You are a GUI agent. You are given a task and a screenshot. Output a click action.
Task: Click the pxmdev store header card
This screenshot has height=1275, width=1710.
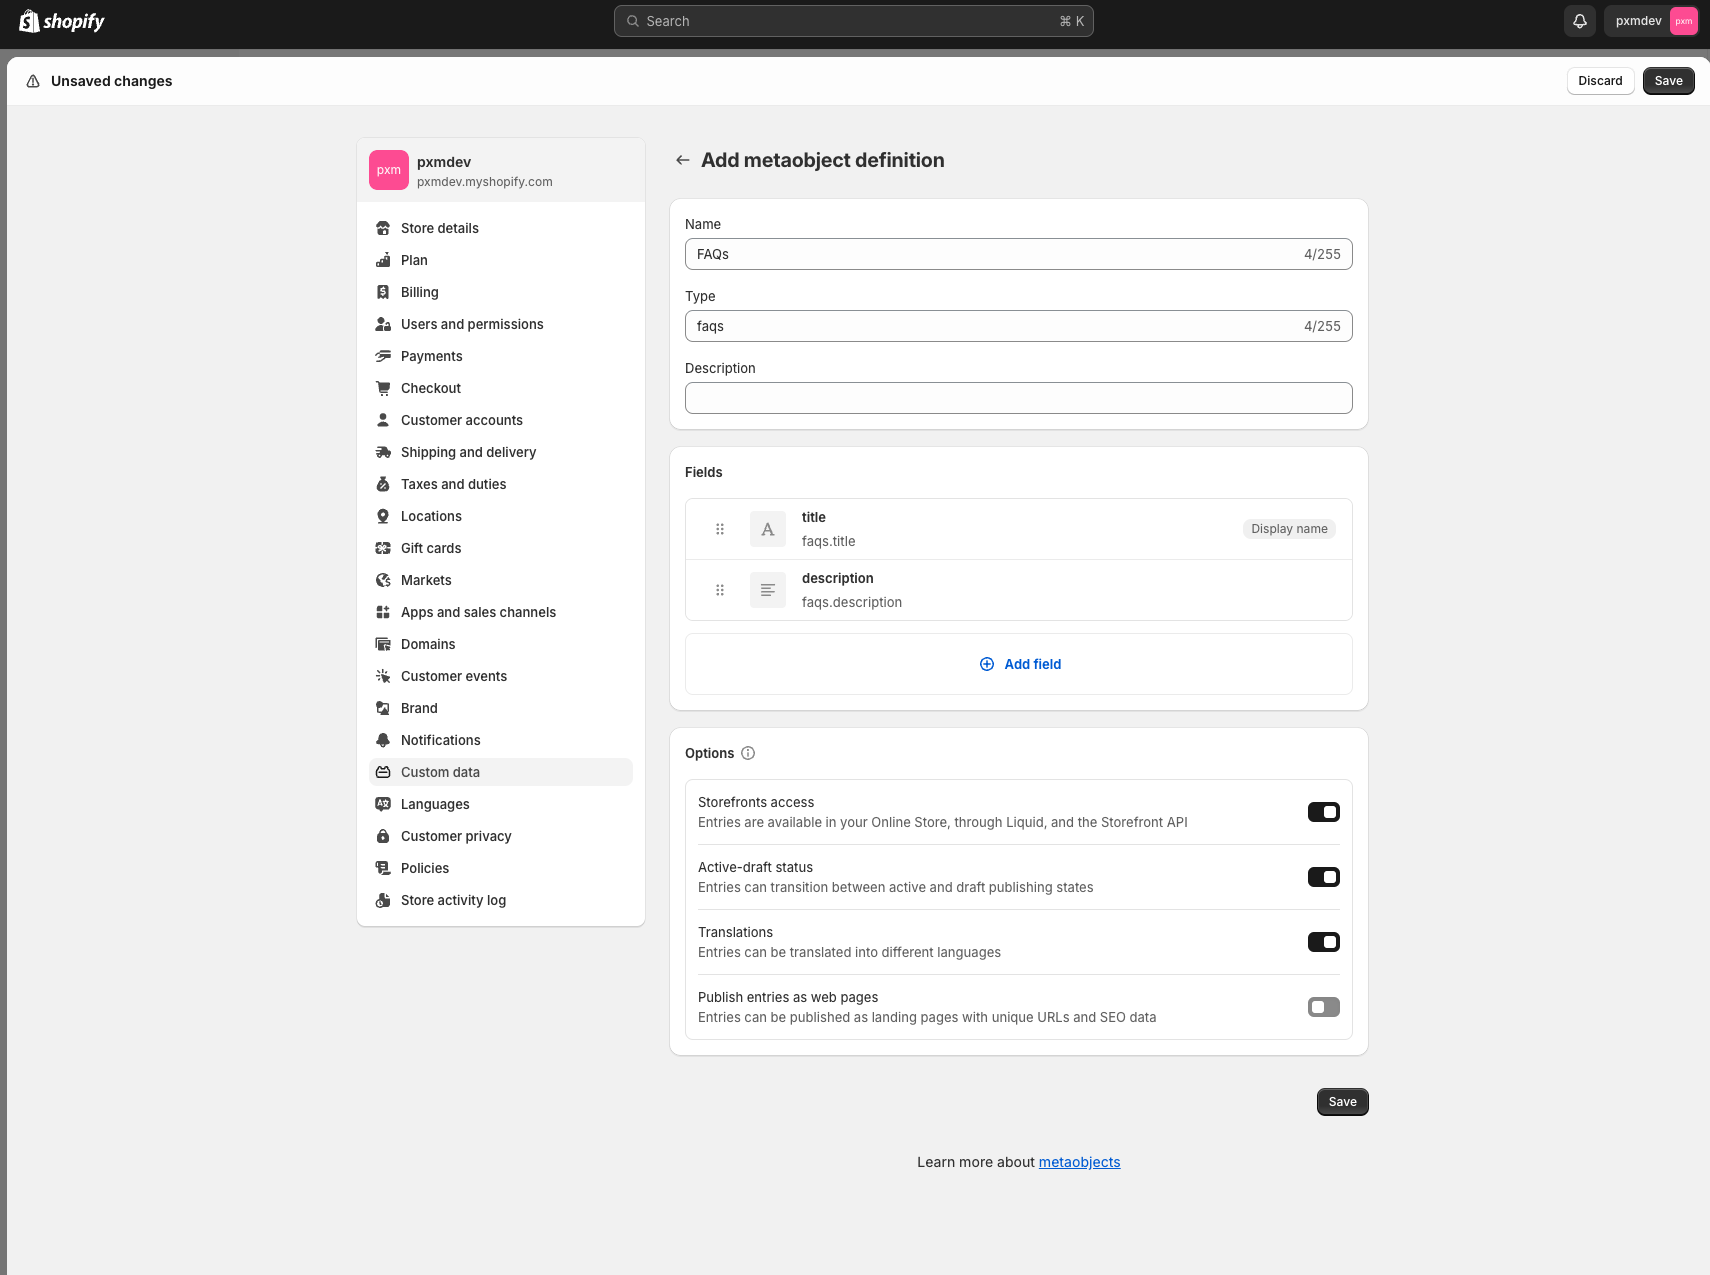(501, 170)
